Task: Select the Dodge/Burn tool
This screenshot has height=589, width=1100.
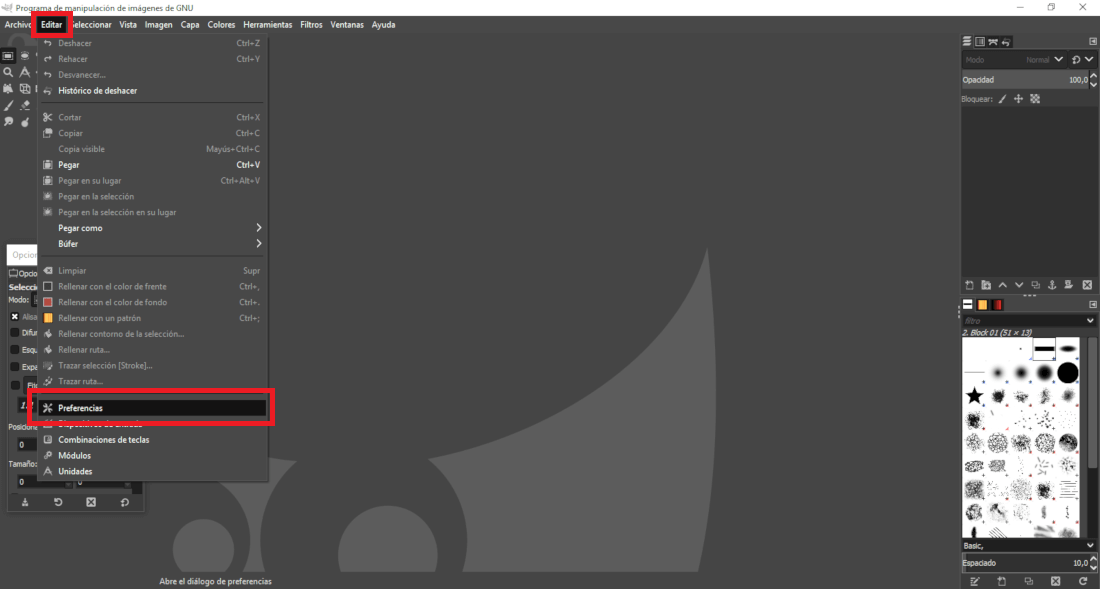Action: click(x=25, y=122)
